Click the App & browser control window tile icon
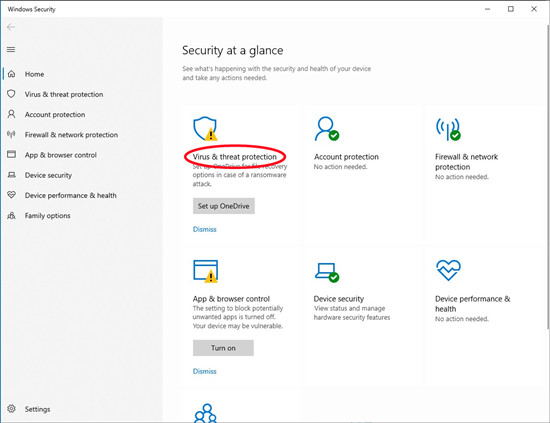Viewport: 550px width, 423px height. click(x=206, y=271)
